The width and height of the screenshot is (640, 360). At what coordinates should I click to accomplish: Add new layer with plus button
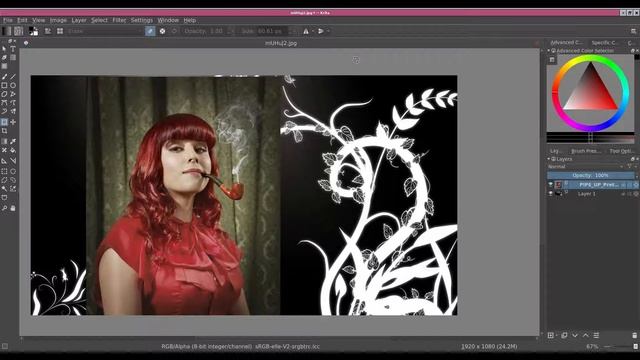(551, 336)
